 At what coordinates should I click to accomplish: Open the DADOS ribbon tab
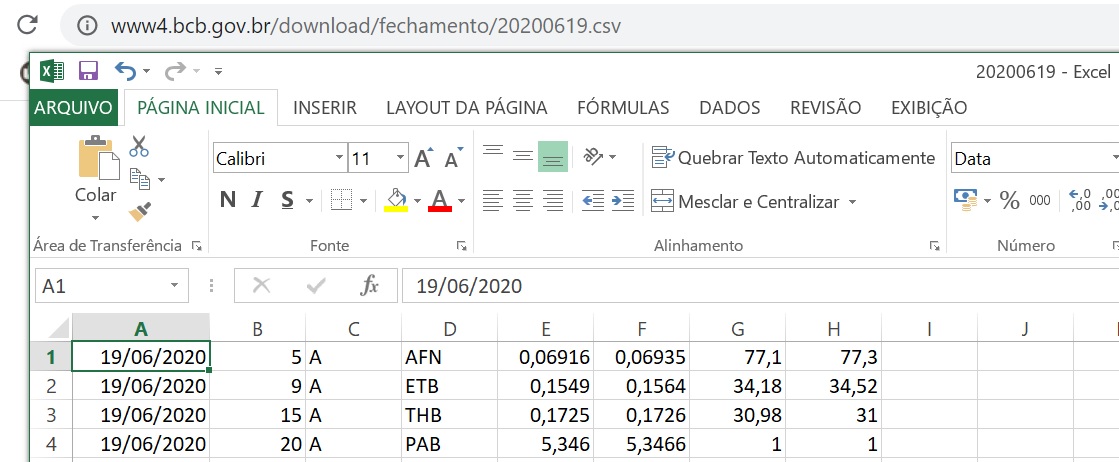point(729,108)
